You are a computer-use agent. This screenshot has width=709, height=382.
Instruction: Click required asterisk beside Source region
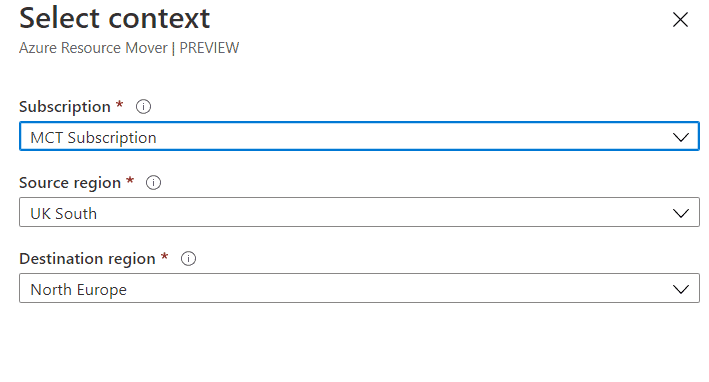[130, 180]
